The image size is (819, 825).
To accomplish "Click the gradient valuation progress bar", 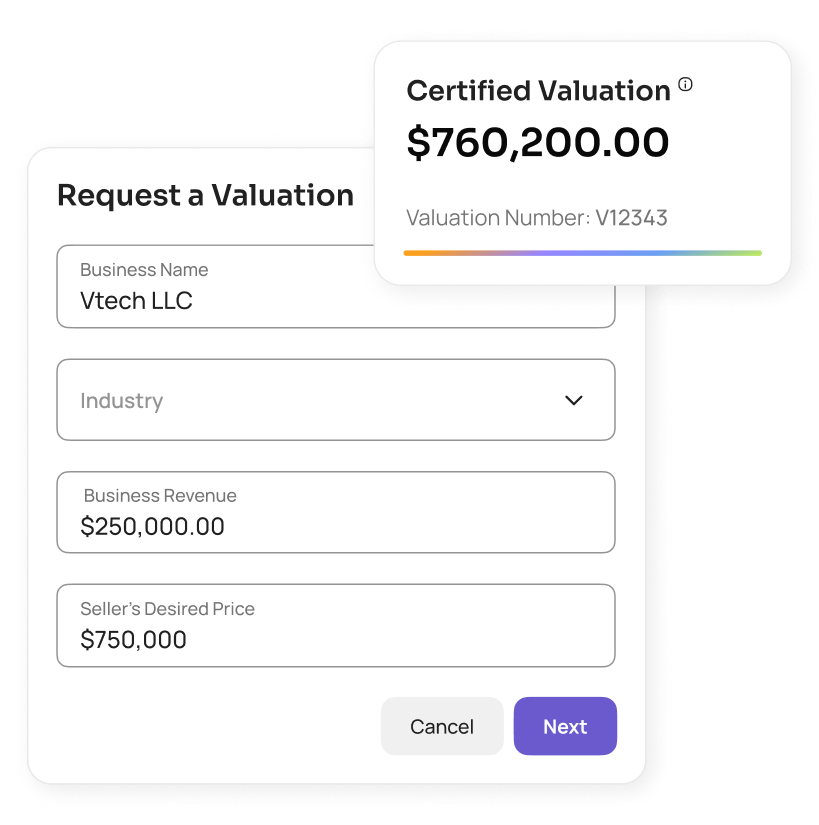I will click(582, 253).
